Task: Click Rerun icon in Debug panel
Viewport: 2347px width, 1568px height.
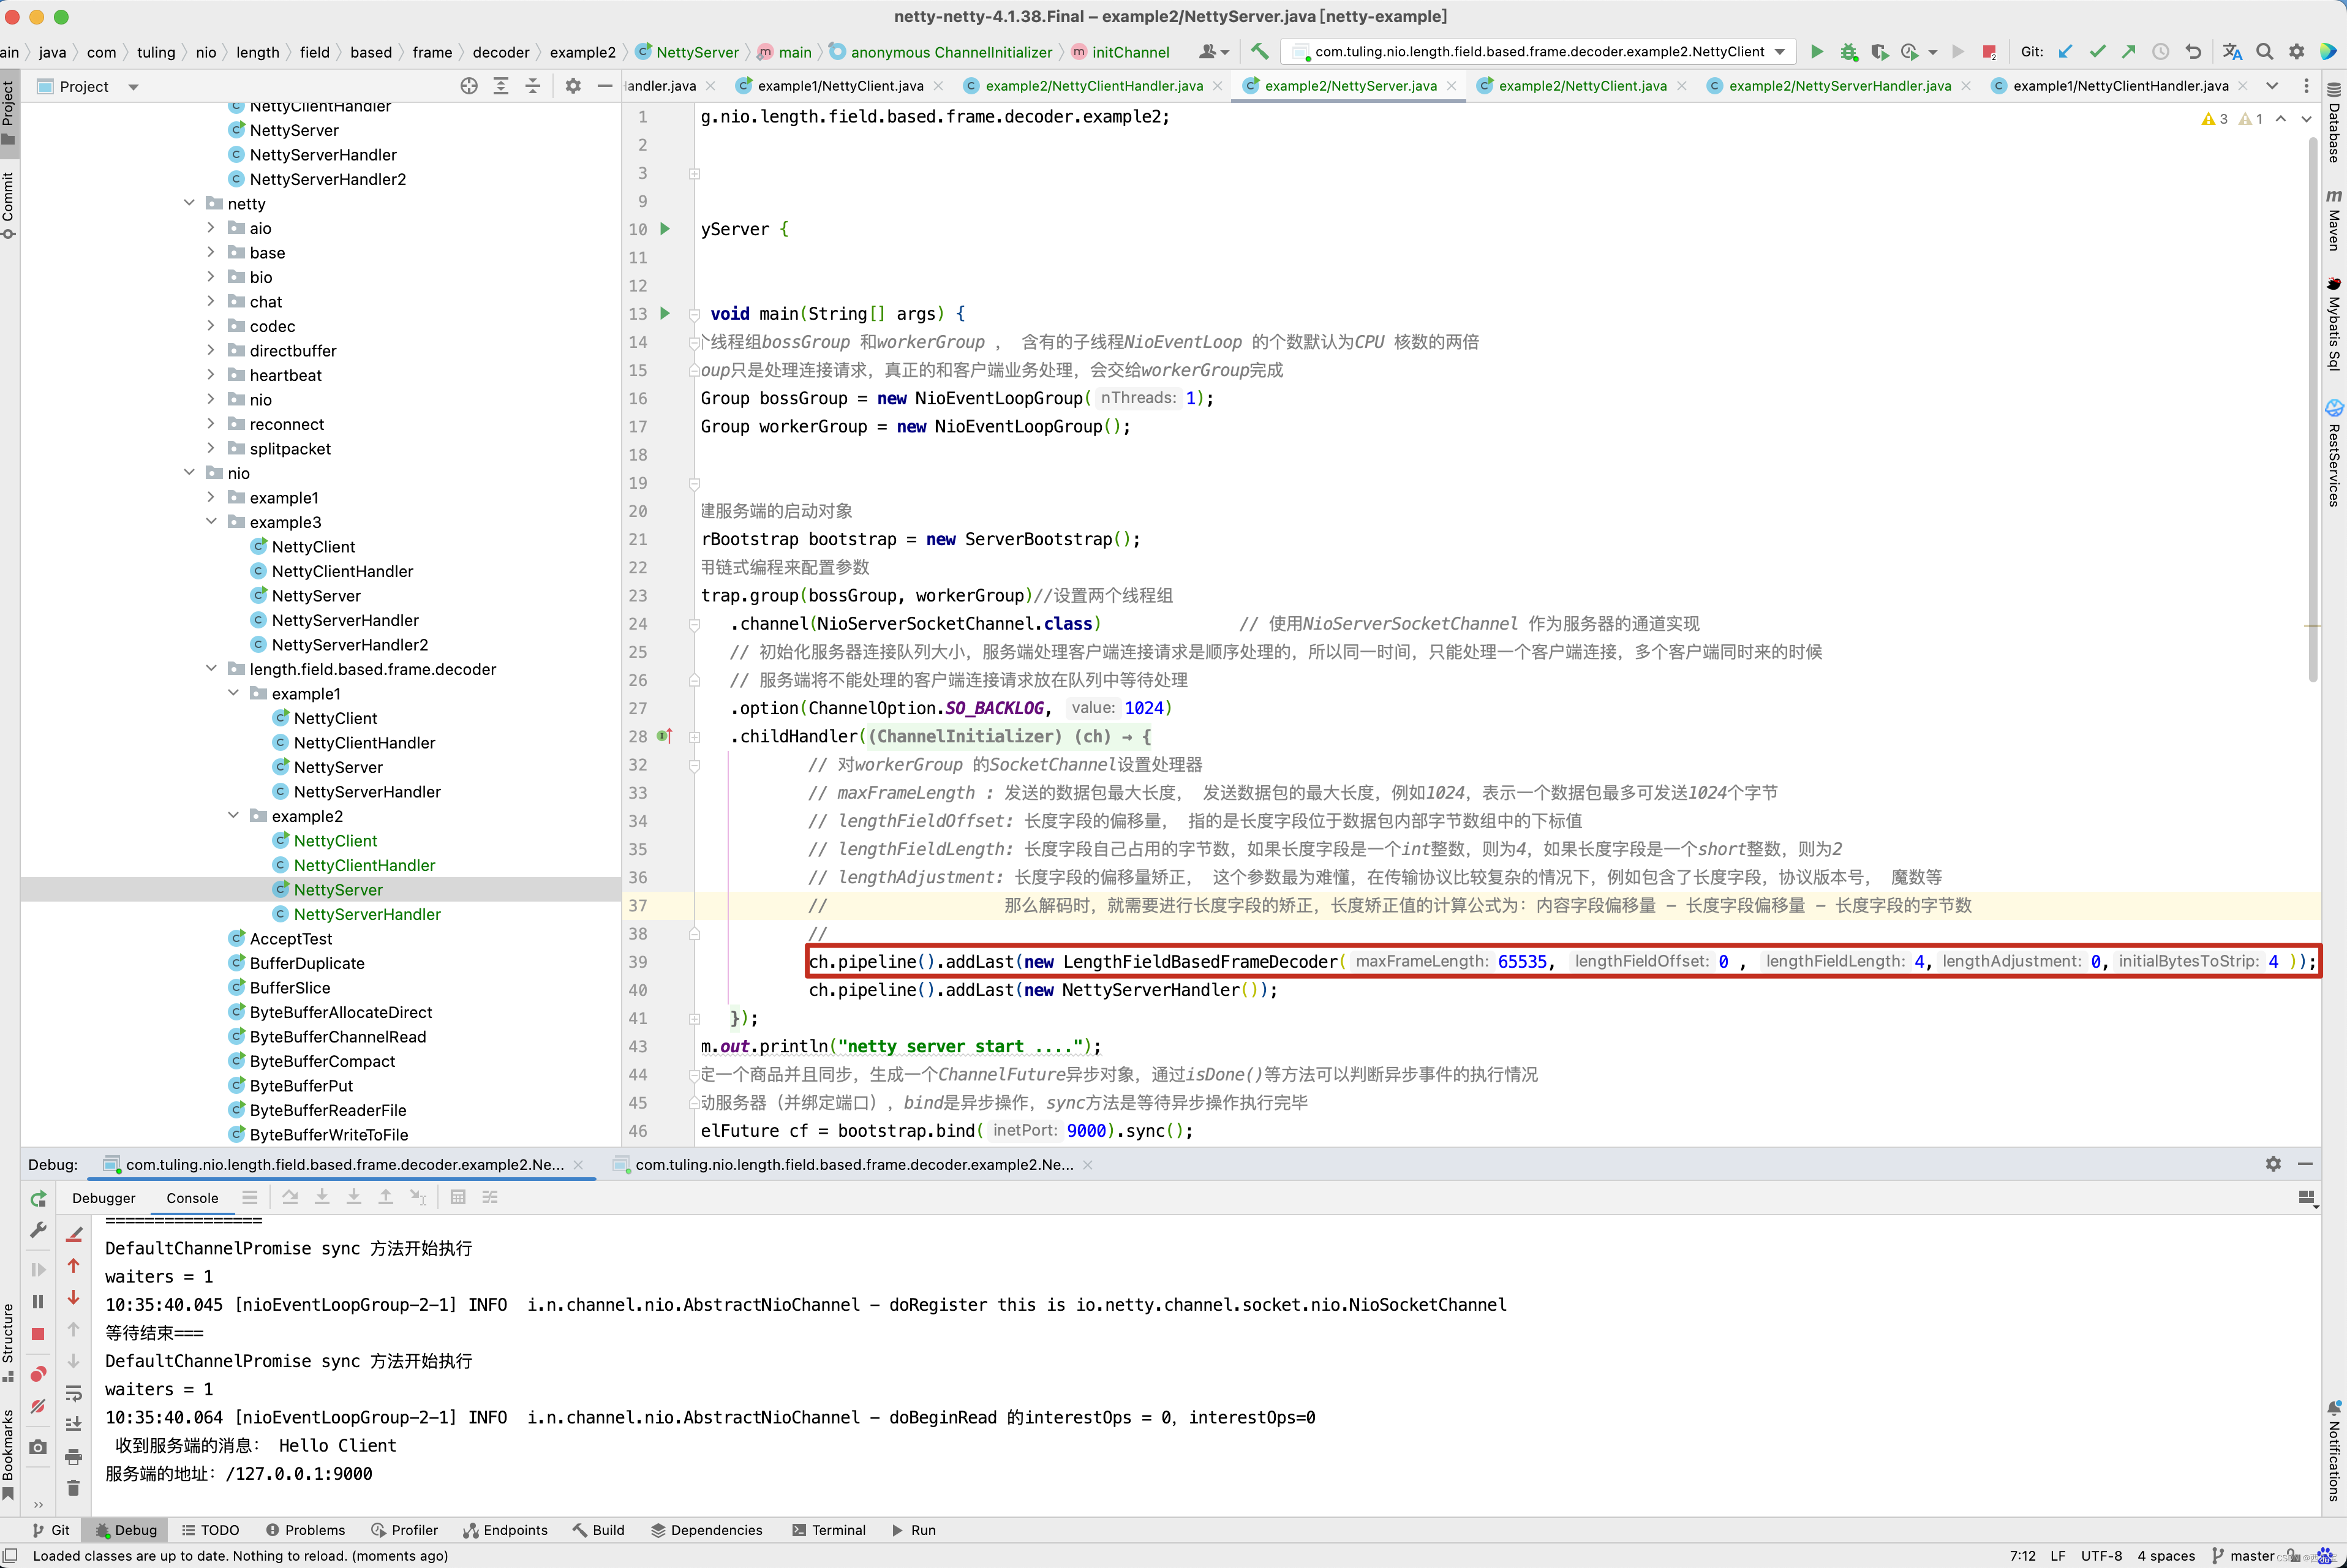Action: point(38,1198)
